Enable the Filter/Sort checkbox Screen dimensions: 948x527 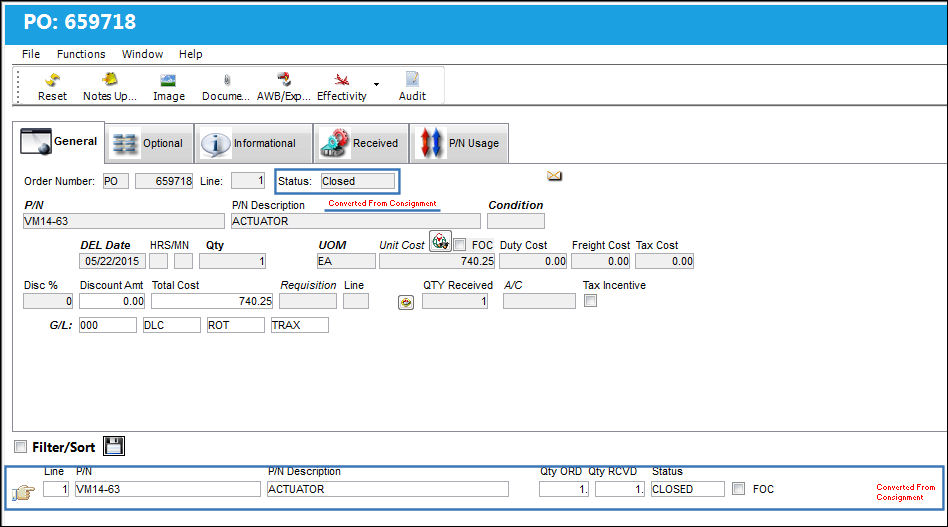click(21, 447)
